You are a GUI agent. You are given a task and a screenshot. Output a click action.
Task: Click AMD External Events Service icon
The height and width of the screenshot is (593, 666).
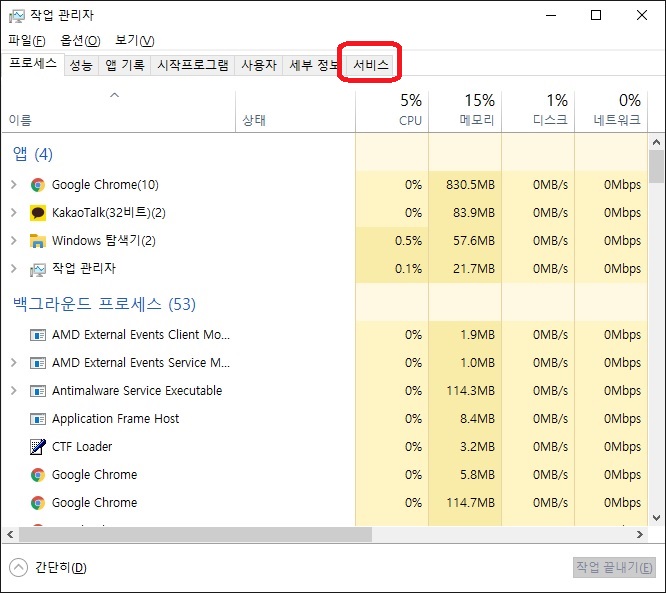point(37,363)
